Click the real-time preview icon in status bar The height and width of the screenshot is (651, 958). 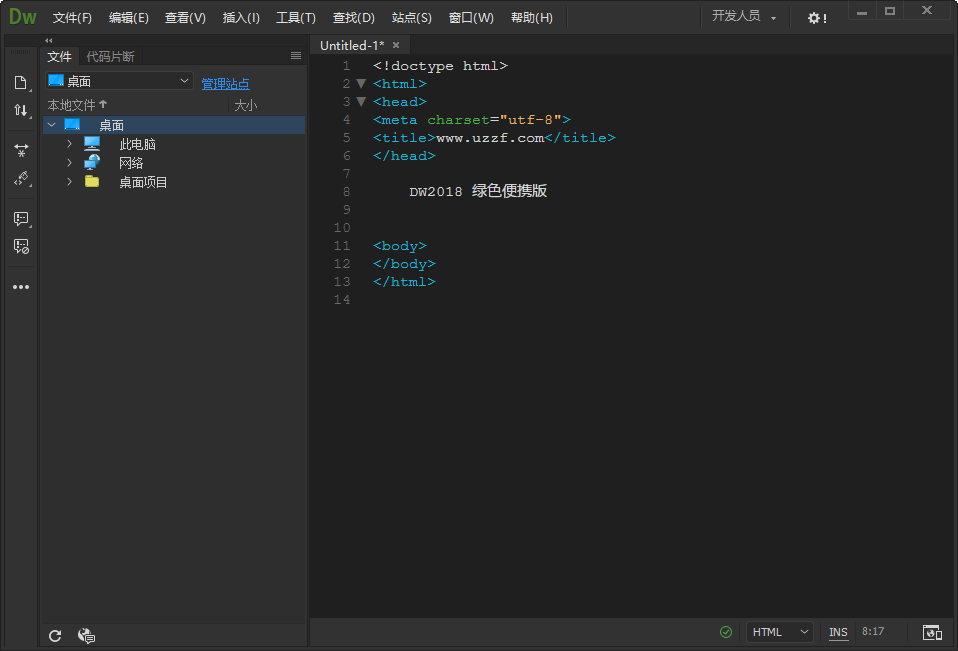tap(932, 632)
